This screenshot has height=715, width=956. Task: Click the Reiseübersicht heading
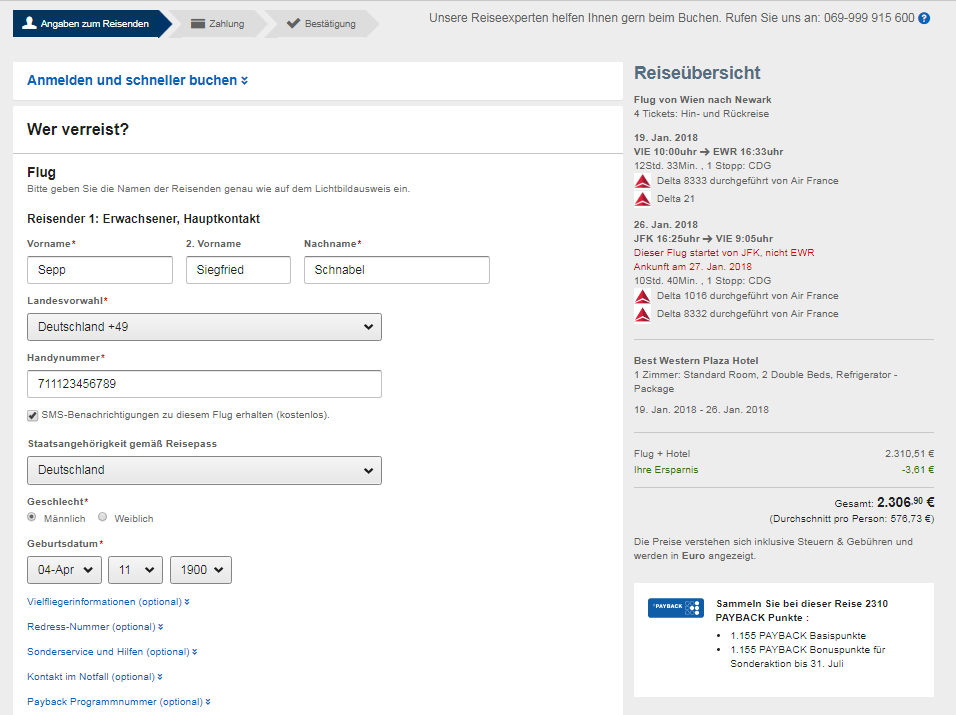click(x=697, y=73)
